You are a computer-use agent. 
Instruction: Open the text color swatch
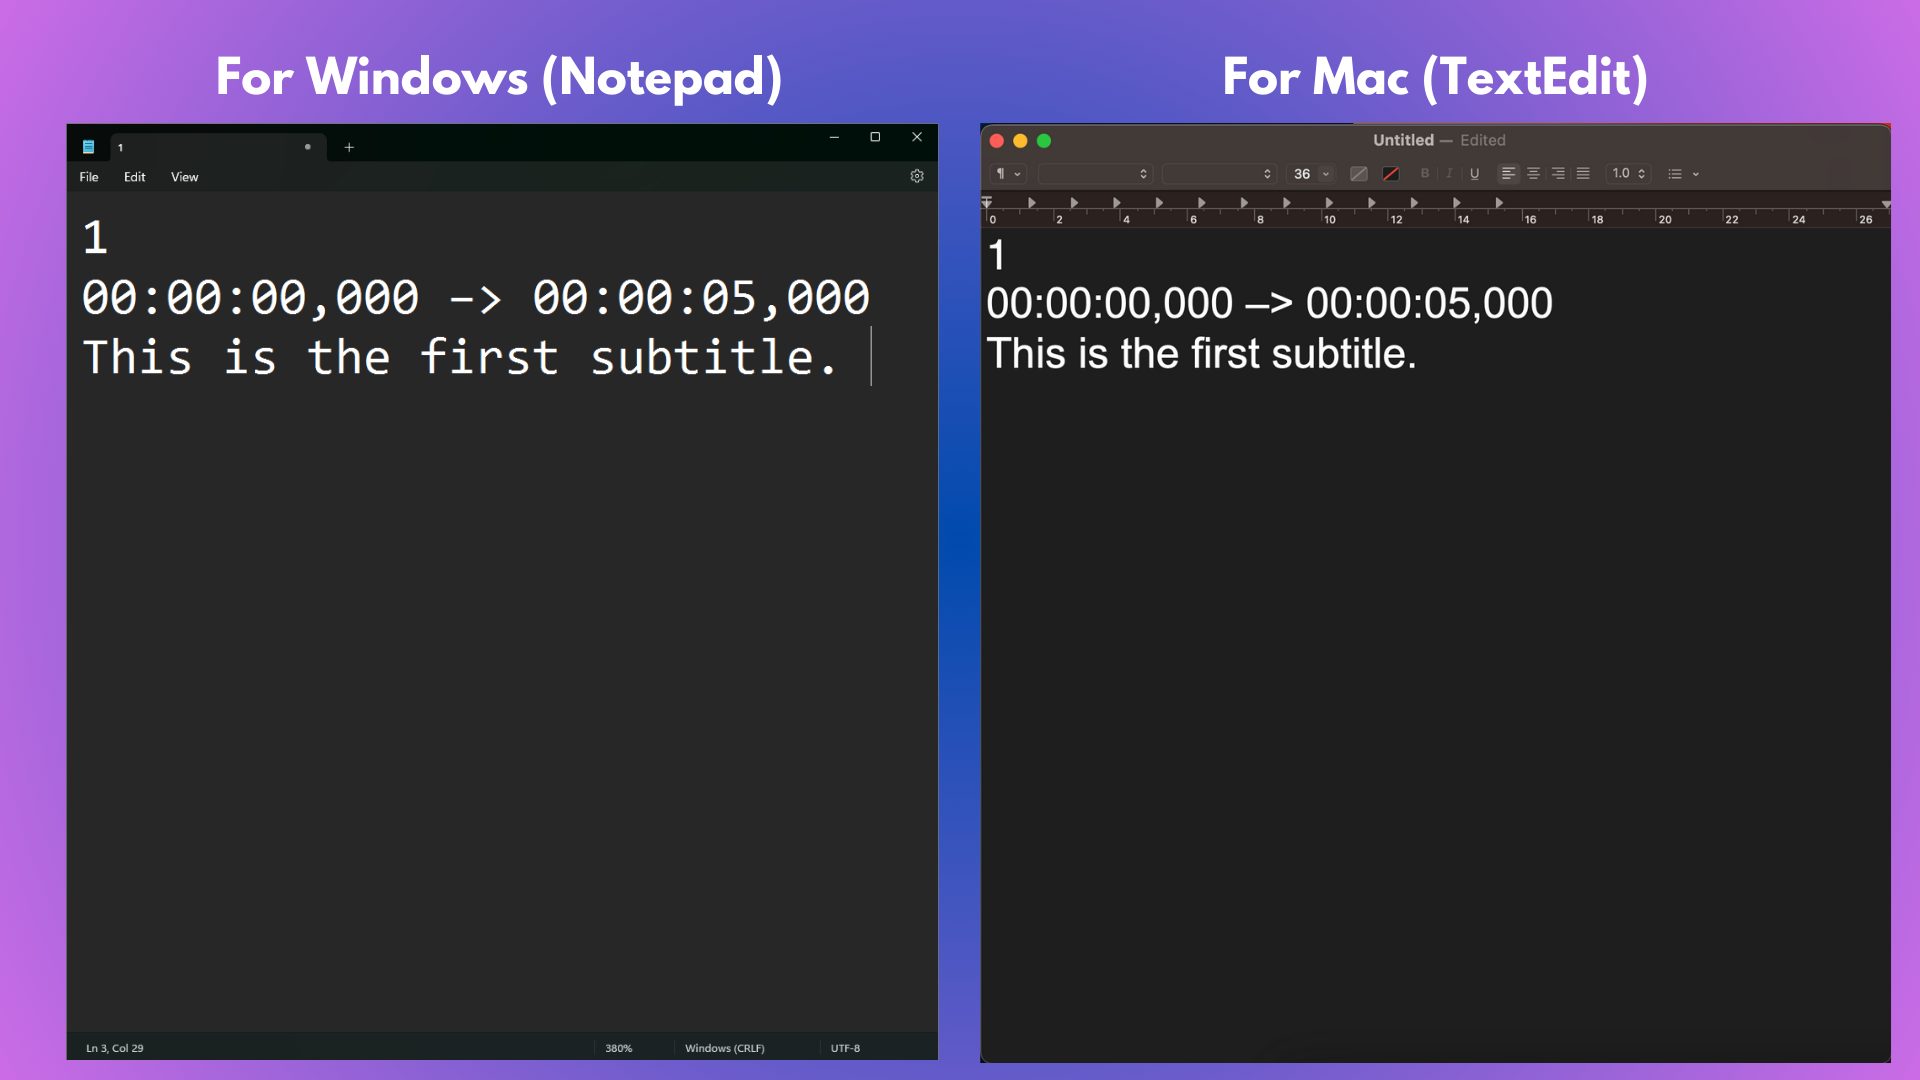[x=1358, y=174]
